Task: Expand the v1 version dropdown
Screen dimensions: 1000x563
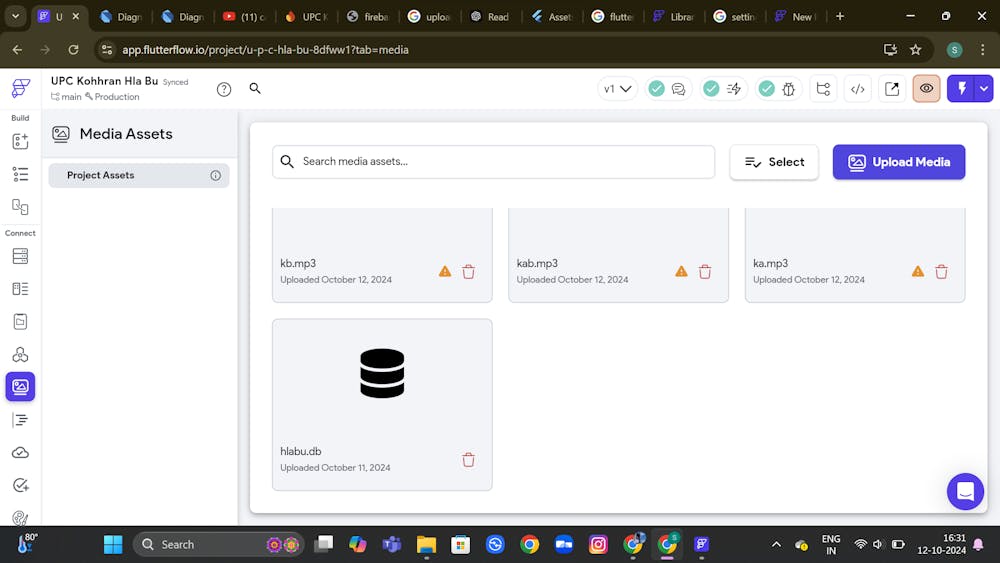Action: tap(618, 89)
